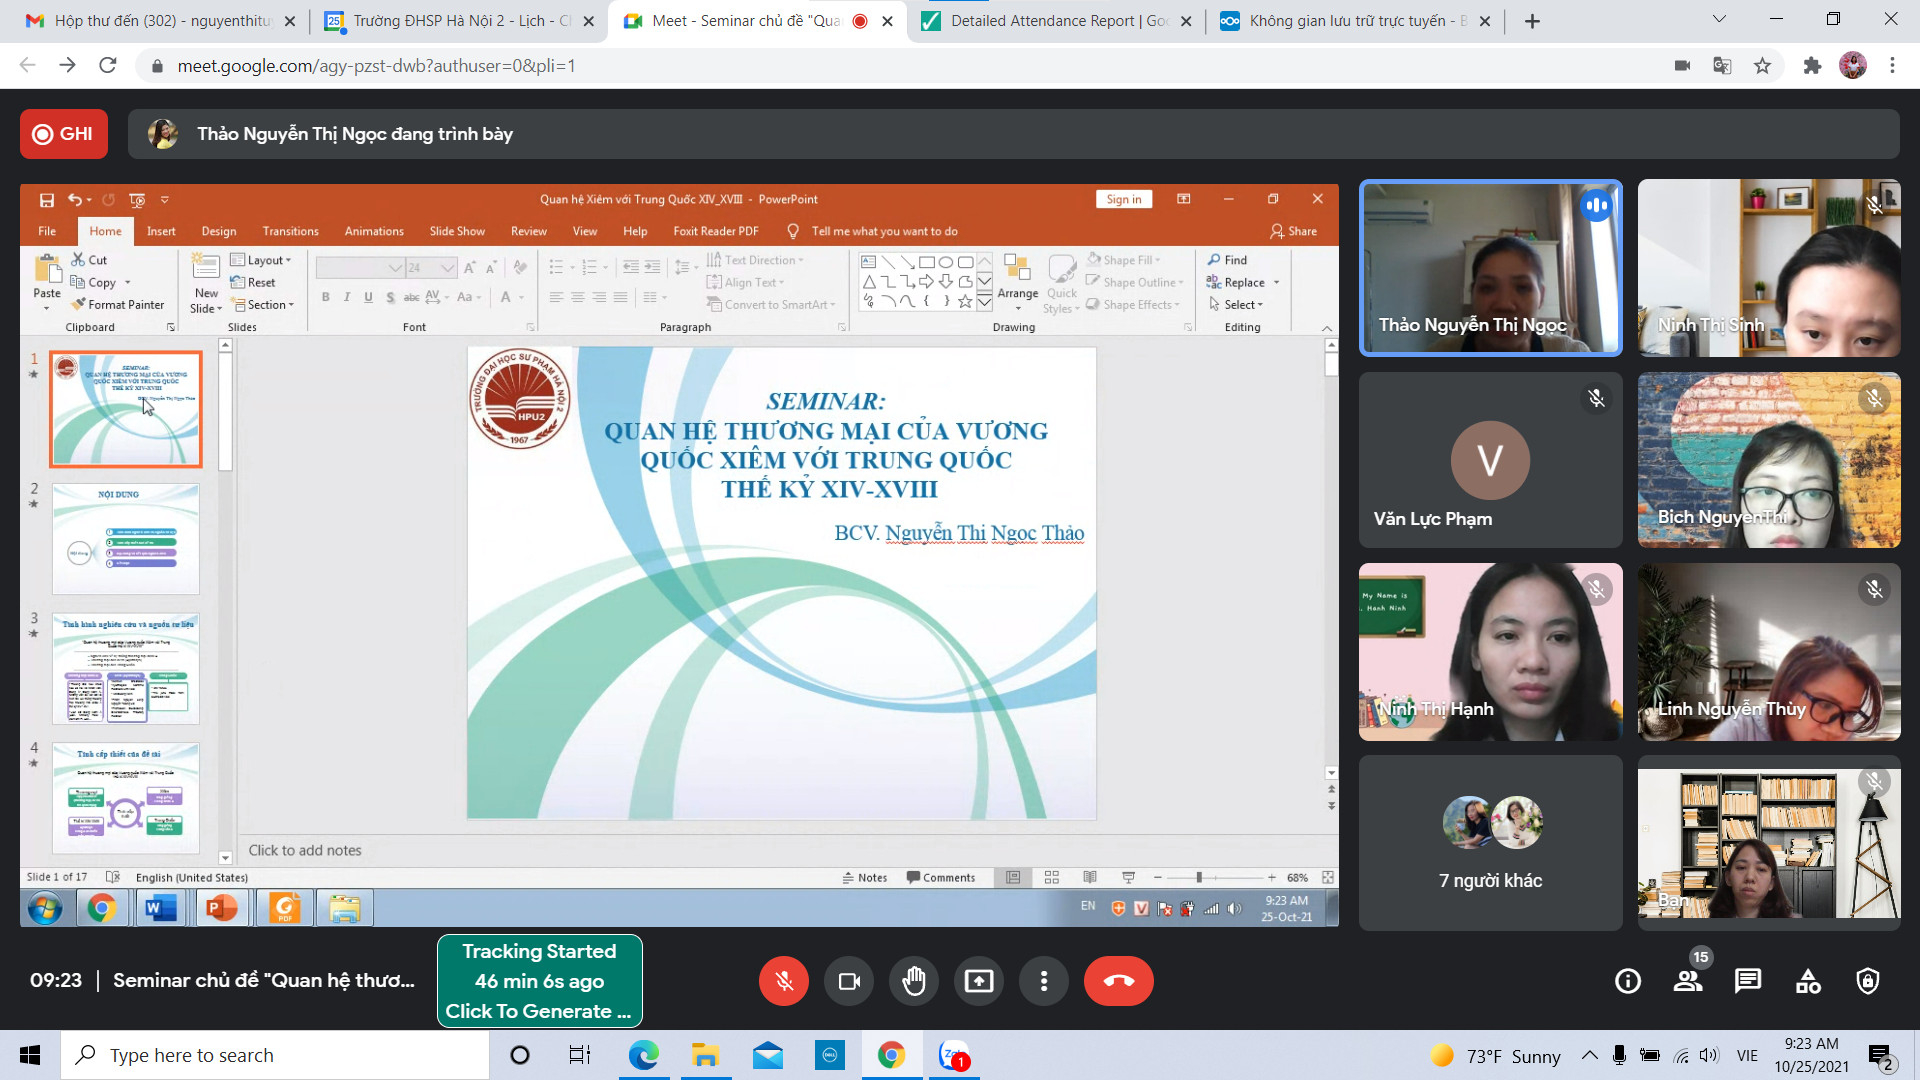
Task: Open Activities panel icon
Action: point(1808,981)
